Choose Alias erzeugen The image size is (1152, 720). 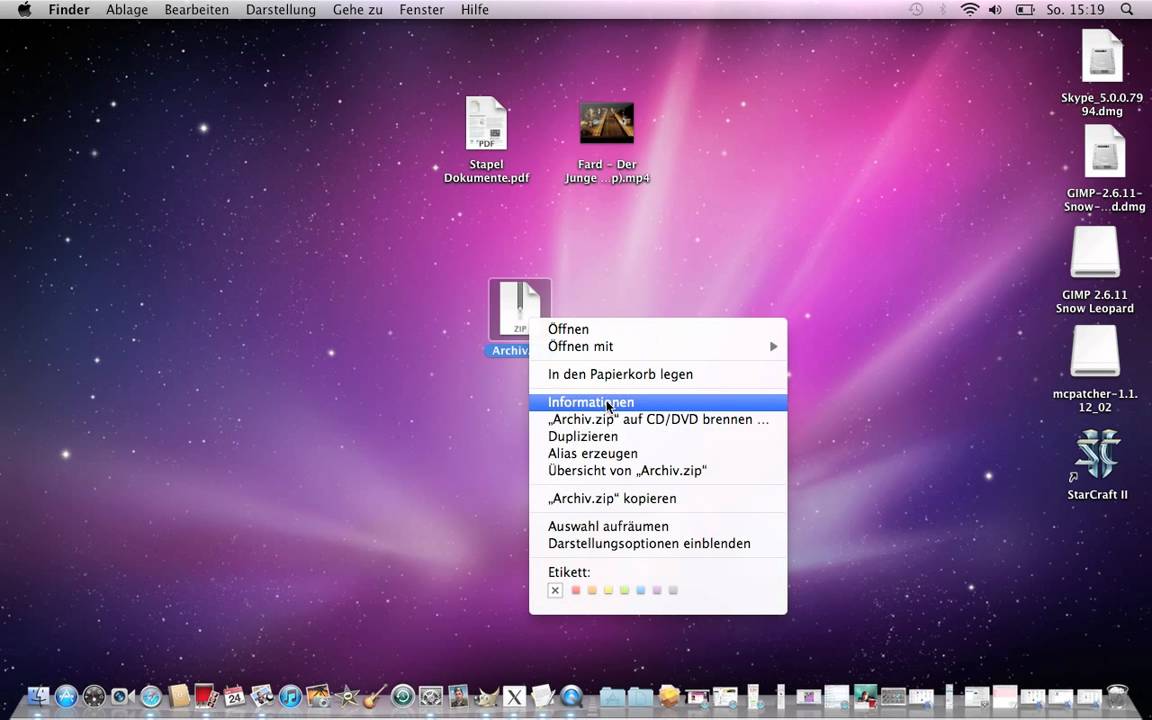[658, 453]
